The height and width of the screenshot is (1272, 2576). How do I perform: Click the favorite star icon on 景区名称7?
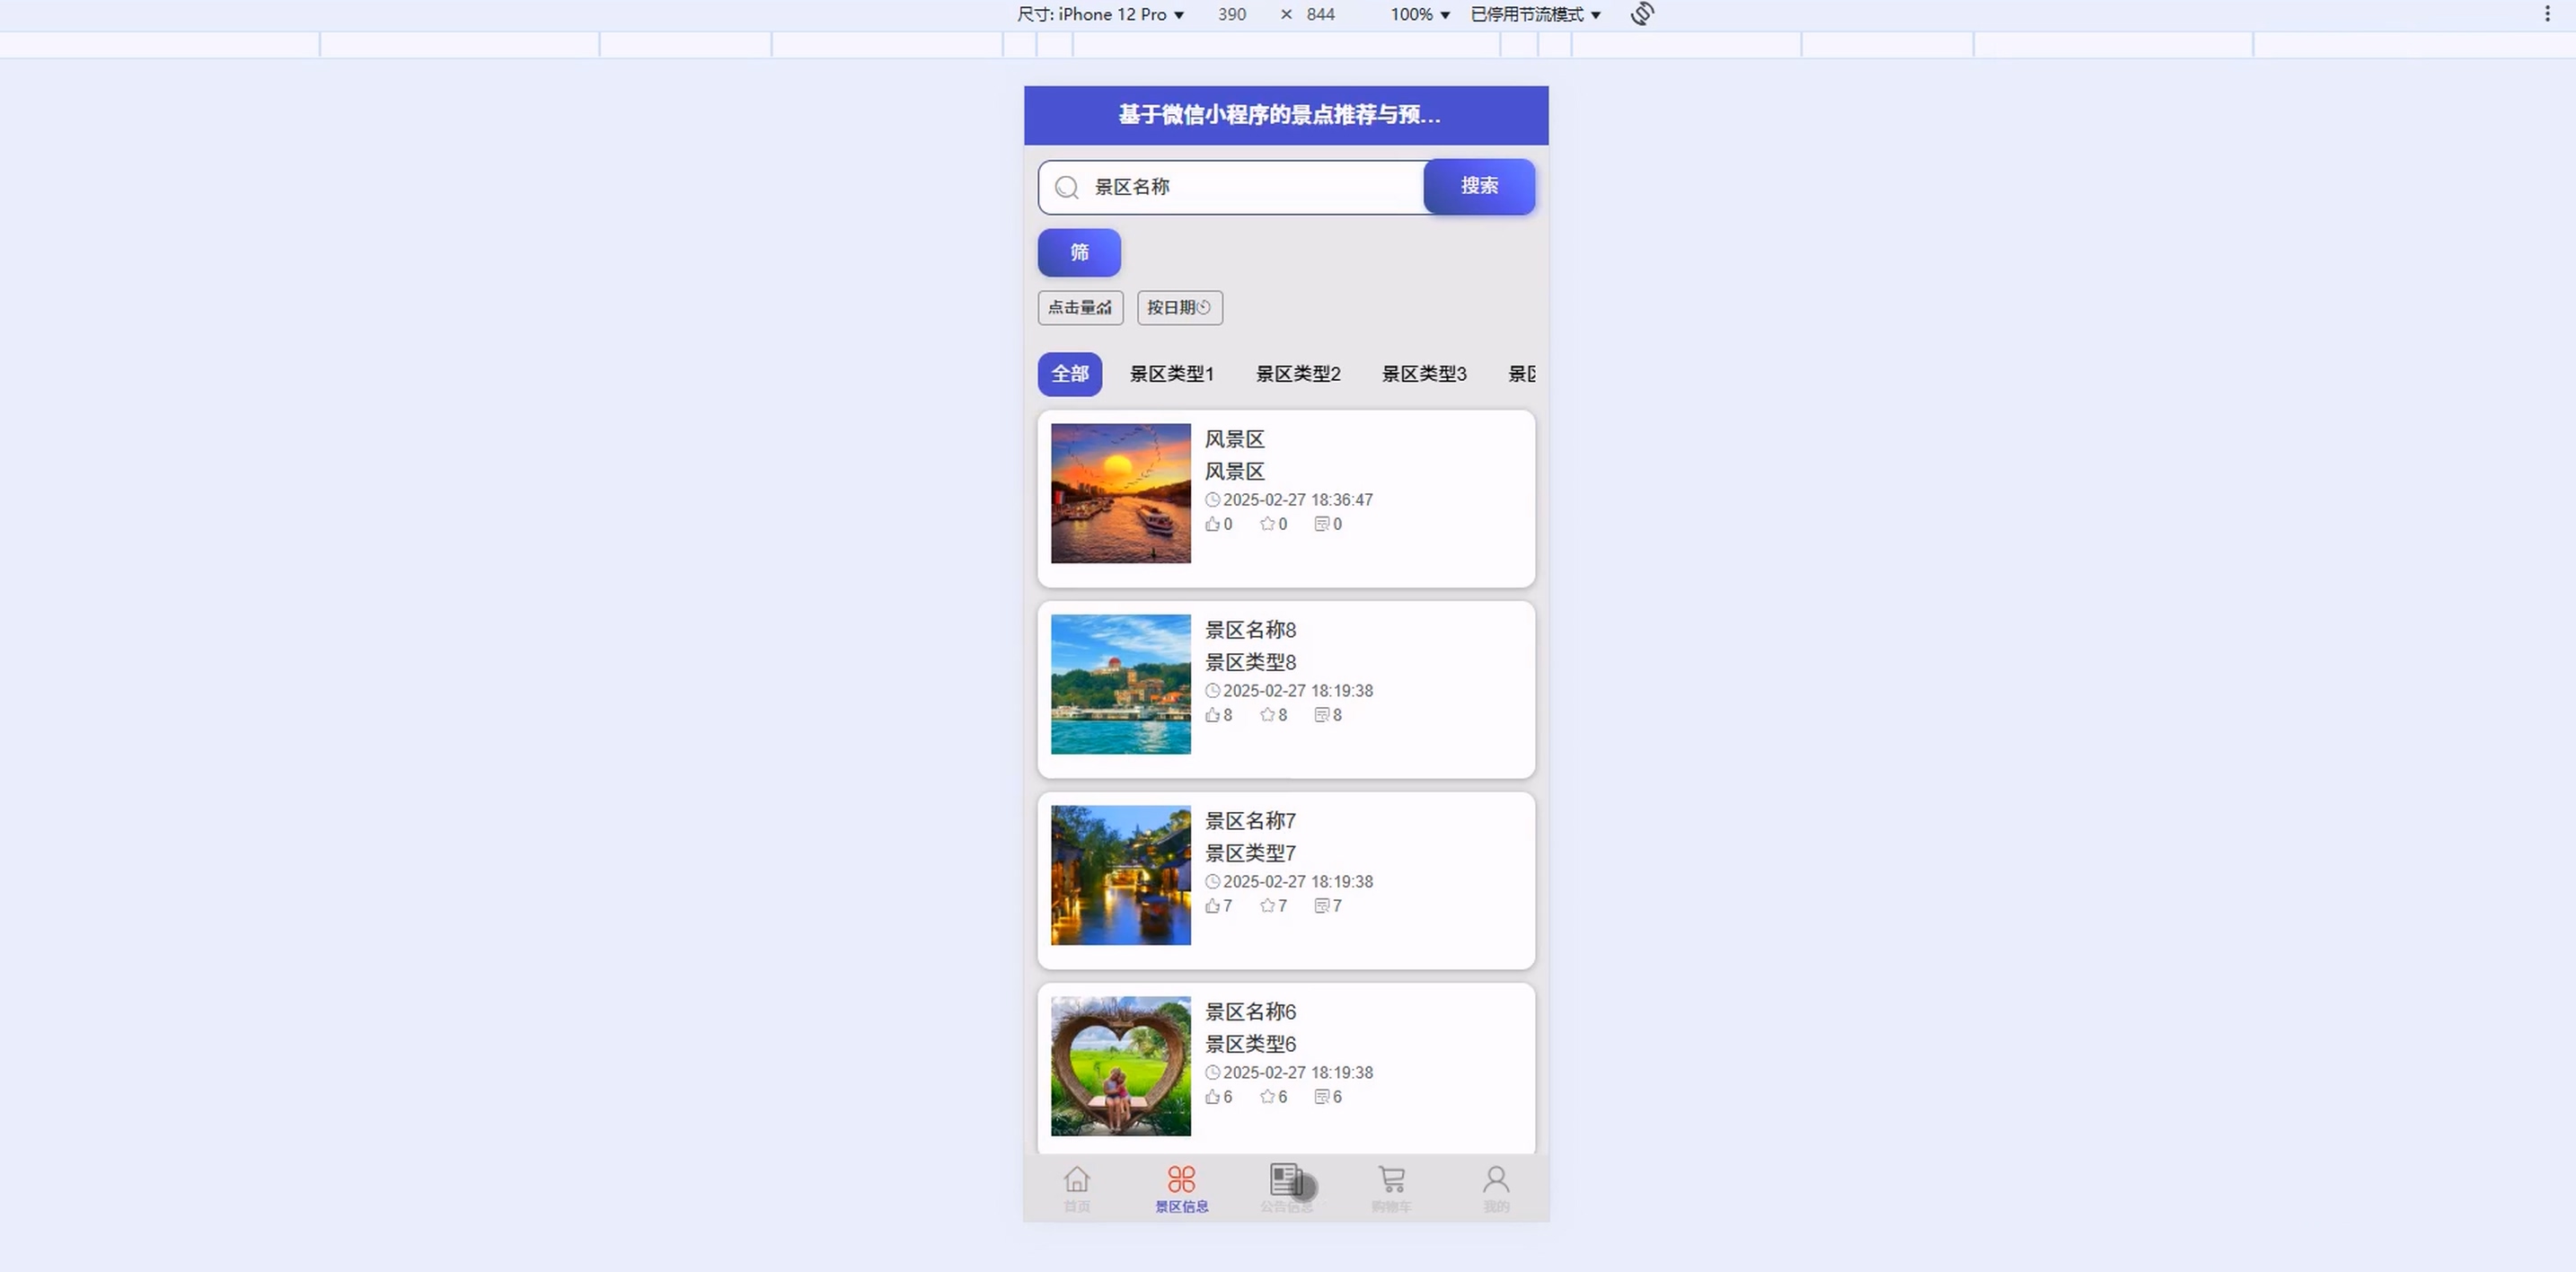(x=1267, y=906)
